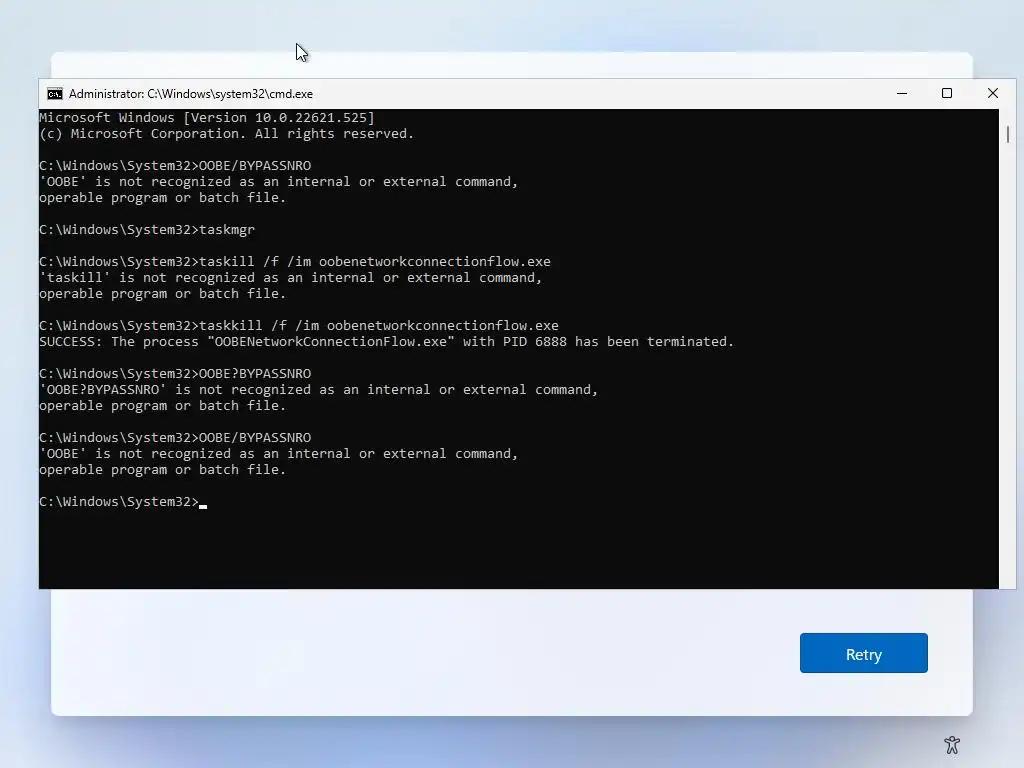The height and width of the screenshot is (768, 1024).
Task: Click the window title 'Administrator: C:\Windows\system32\cmd.exe'
Action: (x=191, y=94)
